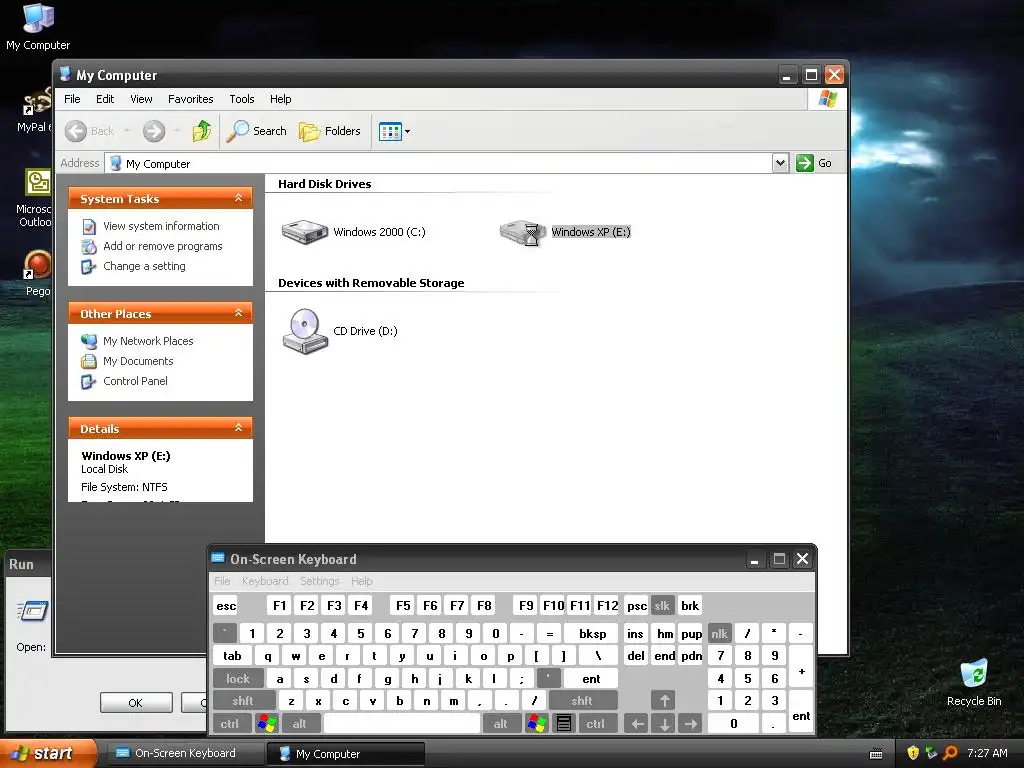
Task: Toggle the left alt key
Action: [x=299, y=724]
